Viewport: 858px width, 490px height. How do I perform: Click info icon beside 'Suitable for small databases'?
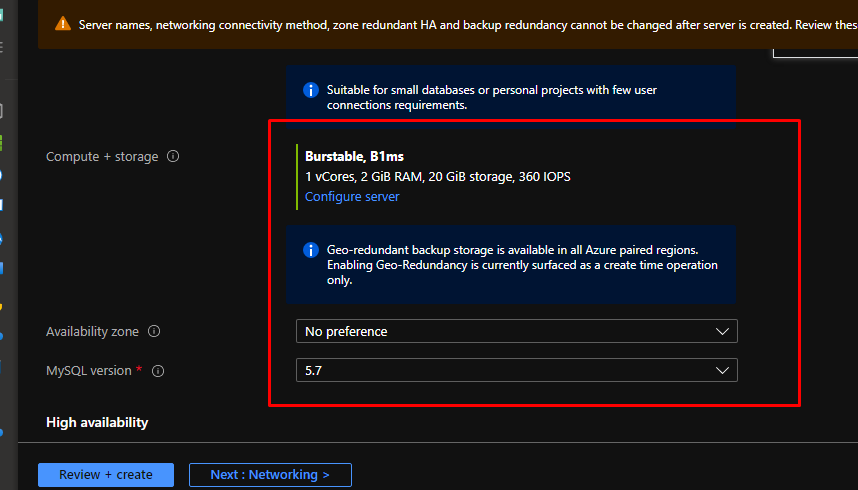tap(310, 91)
